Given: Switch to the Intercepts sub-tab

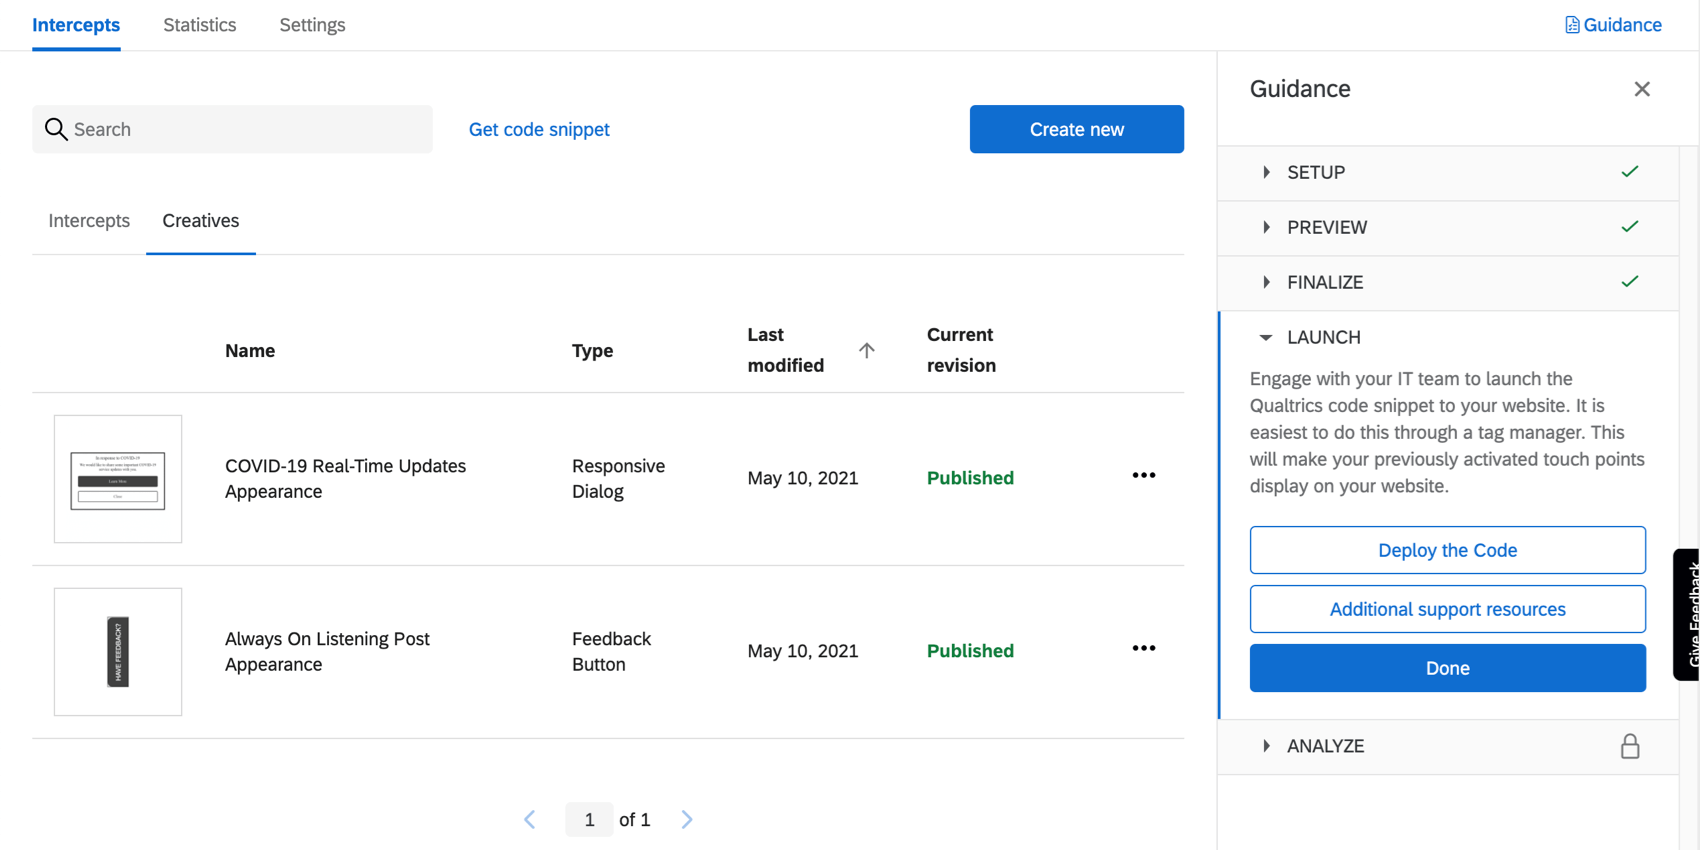Looking at the screenshot, I should [89, 221].
